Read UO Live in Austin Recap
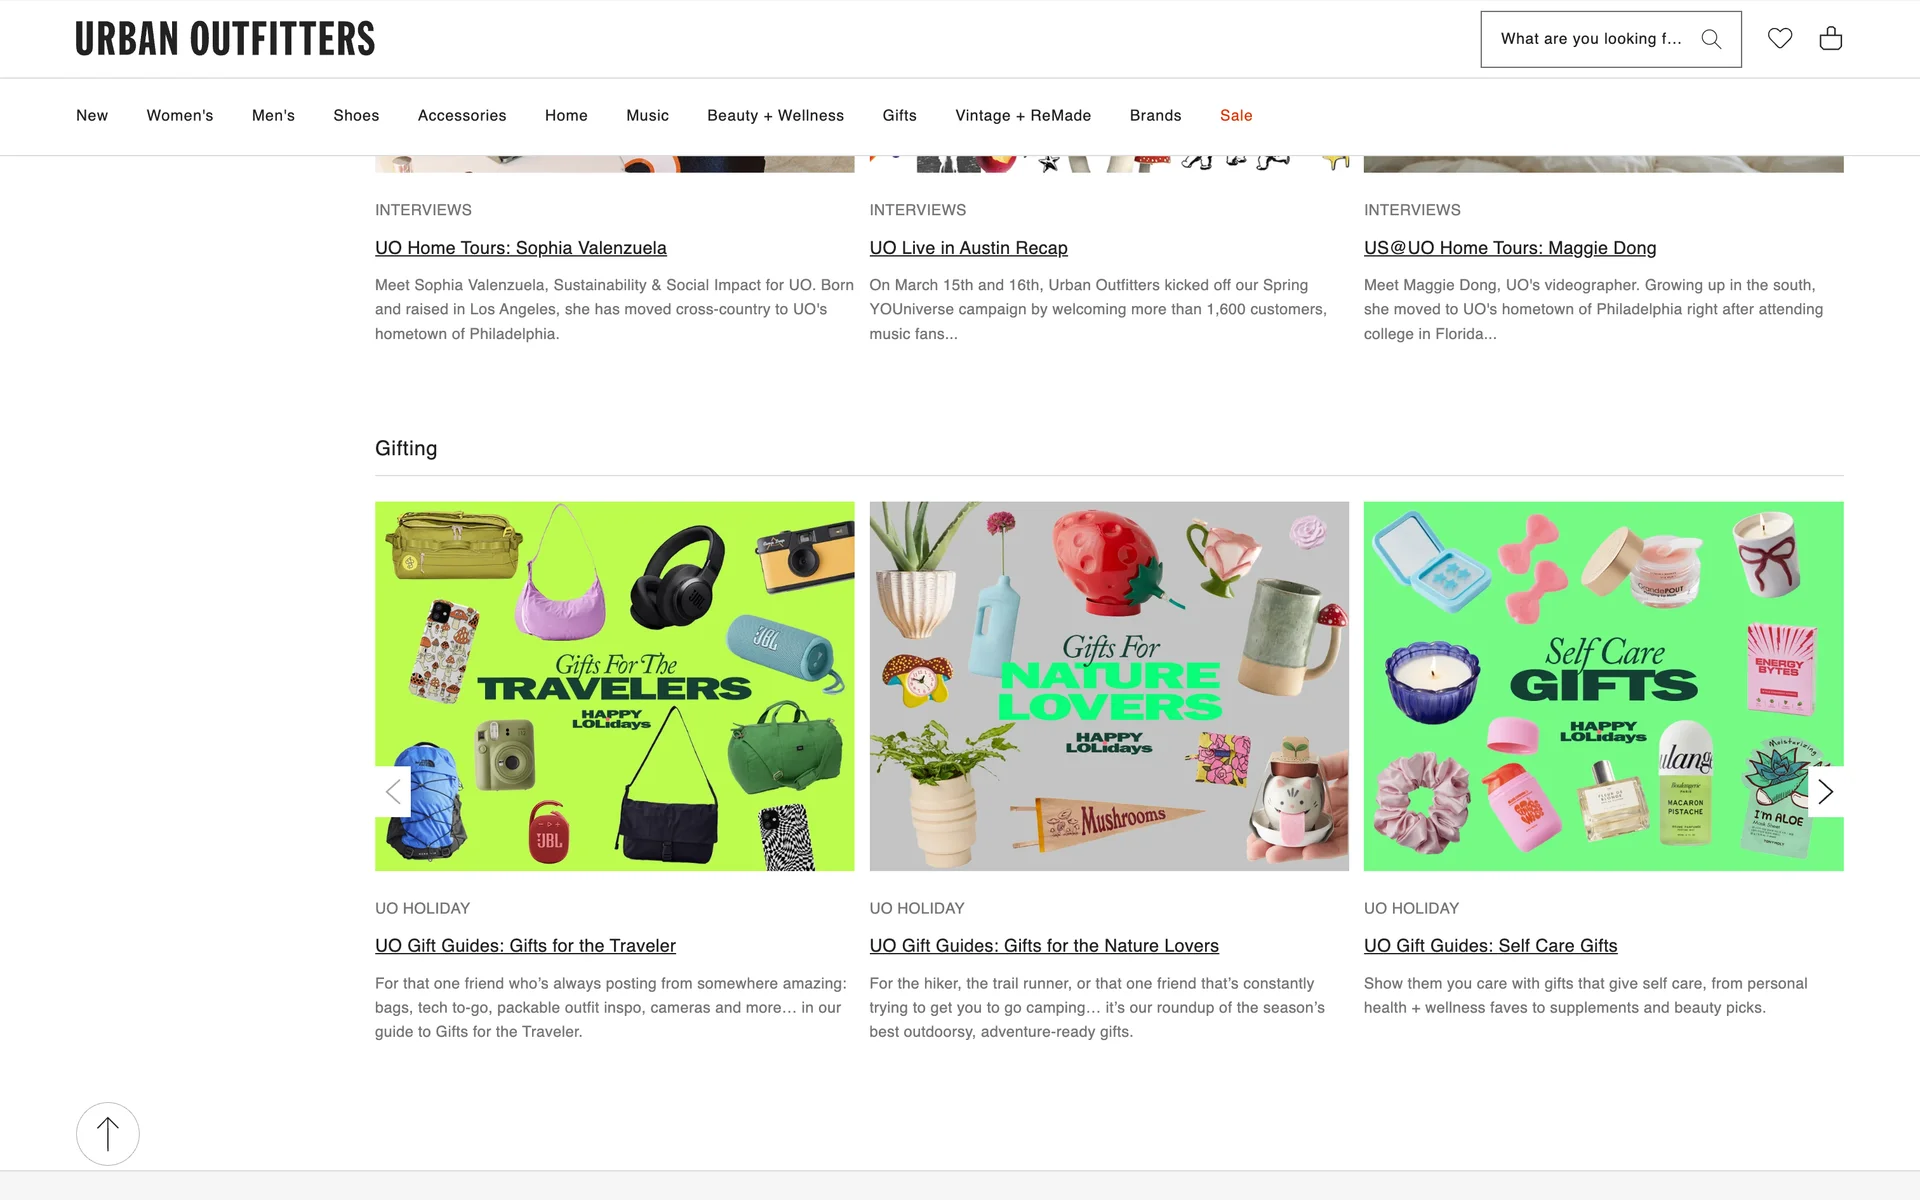1920x1200 pixels. [x=968, y=248]
